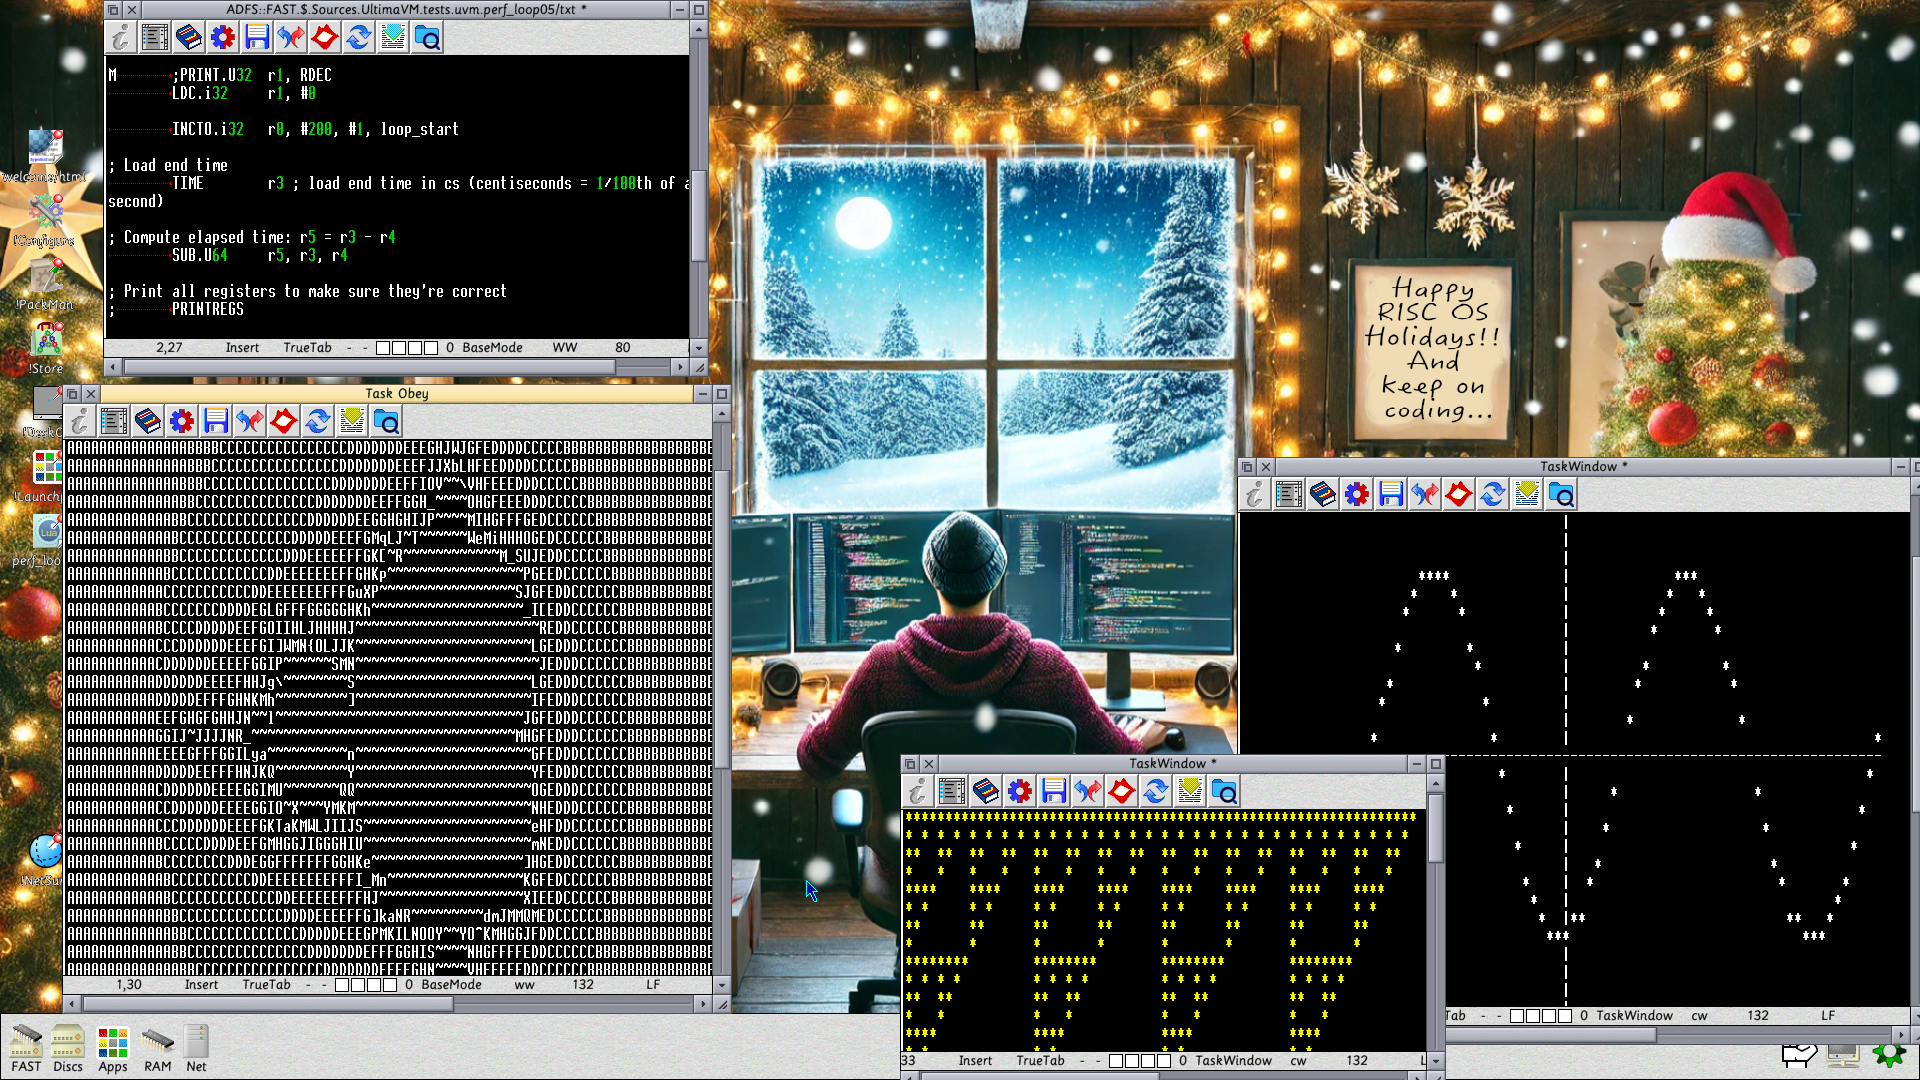Click scroll-down arrow of yellow-star TaskWindow scrollbar

pyautogui.click(x=1436, y=1061)
